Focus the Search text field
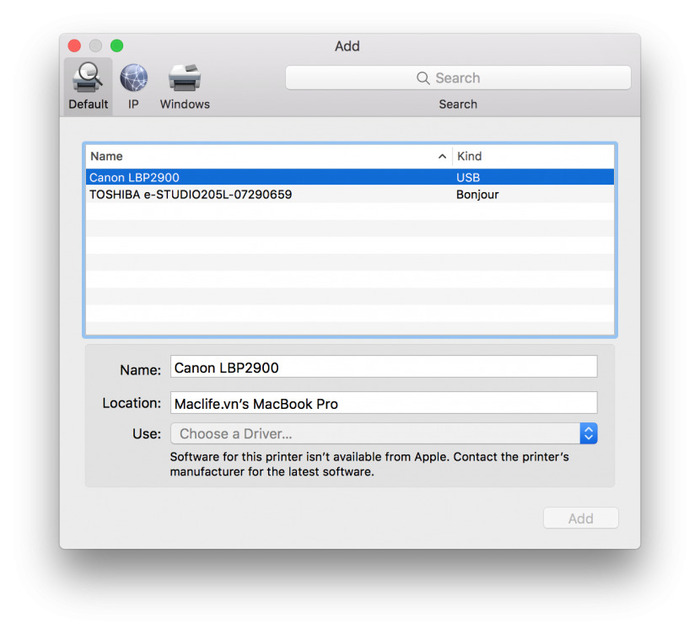Viewport: 700px width, 634px height. tap(458, 78)
